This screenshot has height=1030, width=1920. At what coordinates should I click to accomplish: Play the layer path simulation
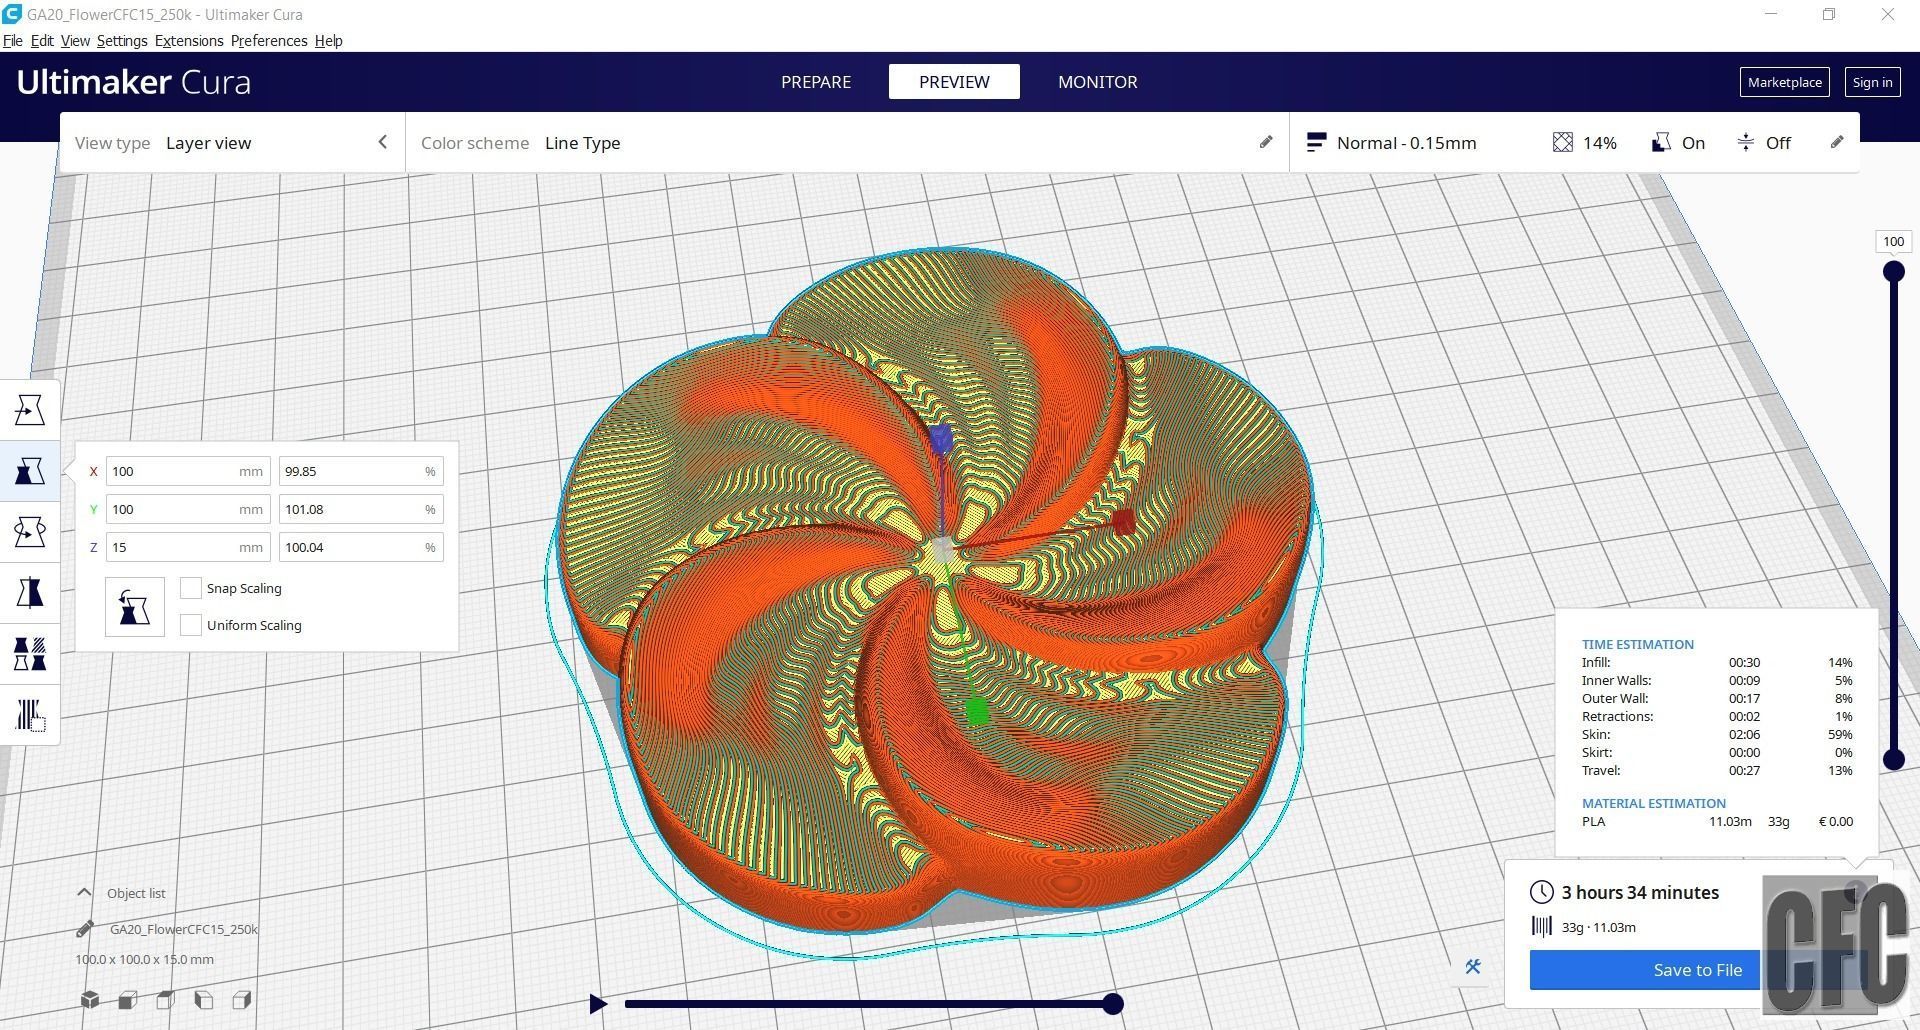click(598, 1004)
